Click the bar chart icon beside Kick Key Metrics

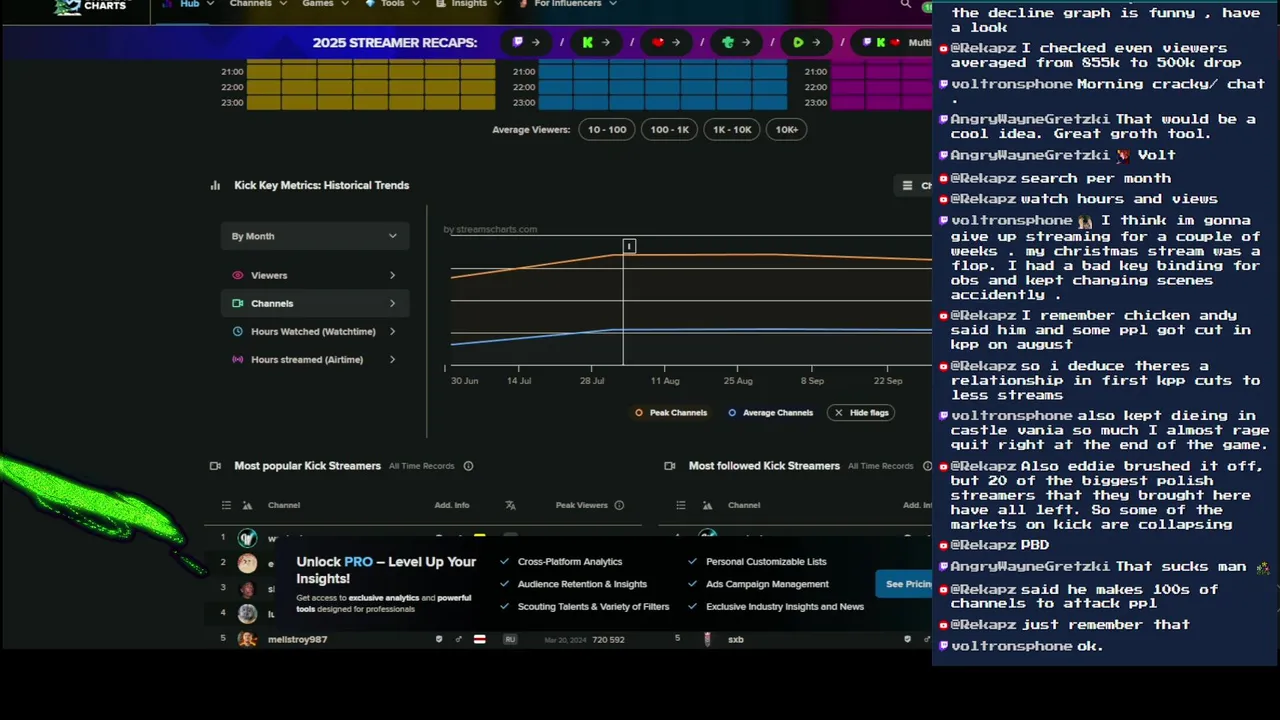pyautogui.click(x=215, y=185)
